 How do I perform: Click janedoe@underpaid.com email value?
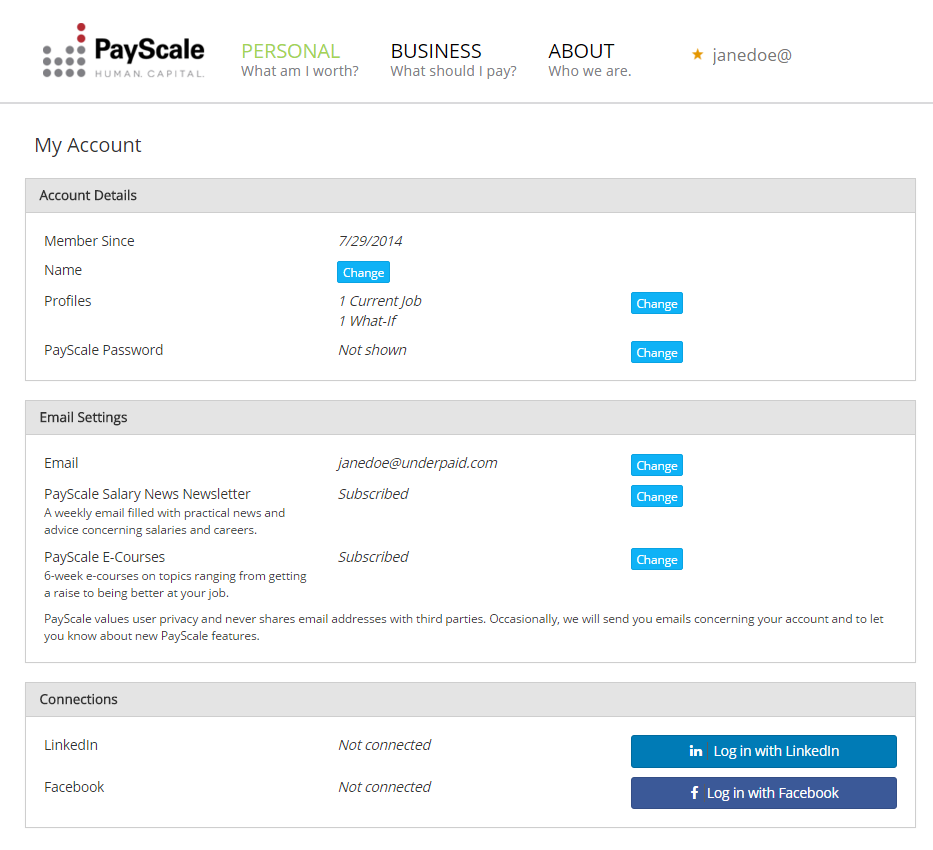click(417, 463)
